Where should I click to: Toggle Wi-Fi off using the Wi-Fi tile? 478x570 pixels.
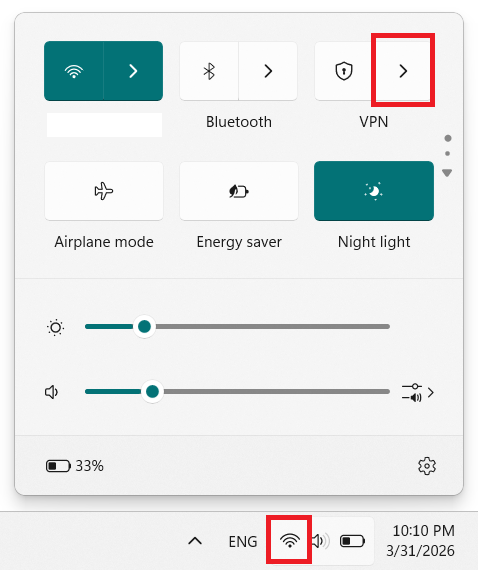point(74,71)
